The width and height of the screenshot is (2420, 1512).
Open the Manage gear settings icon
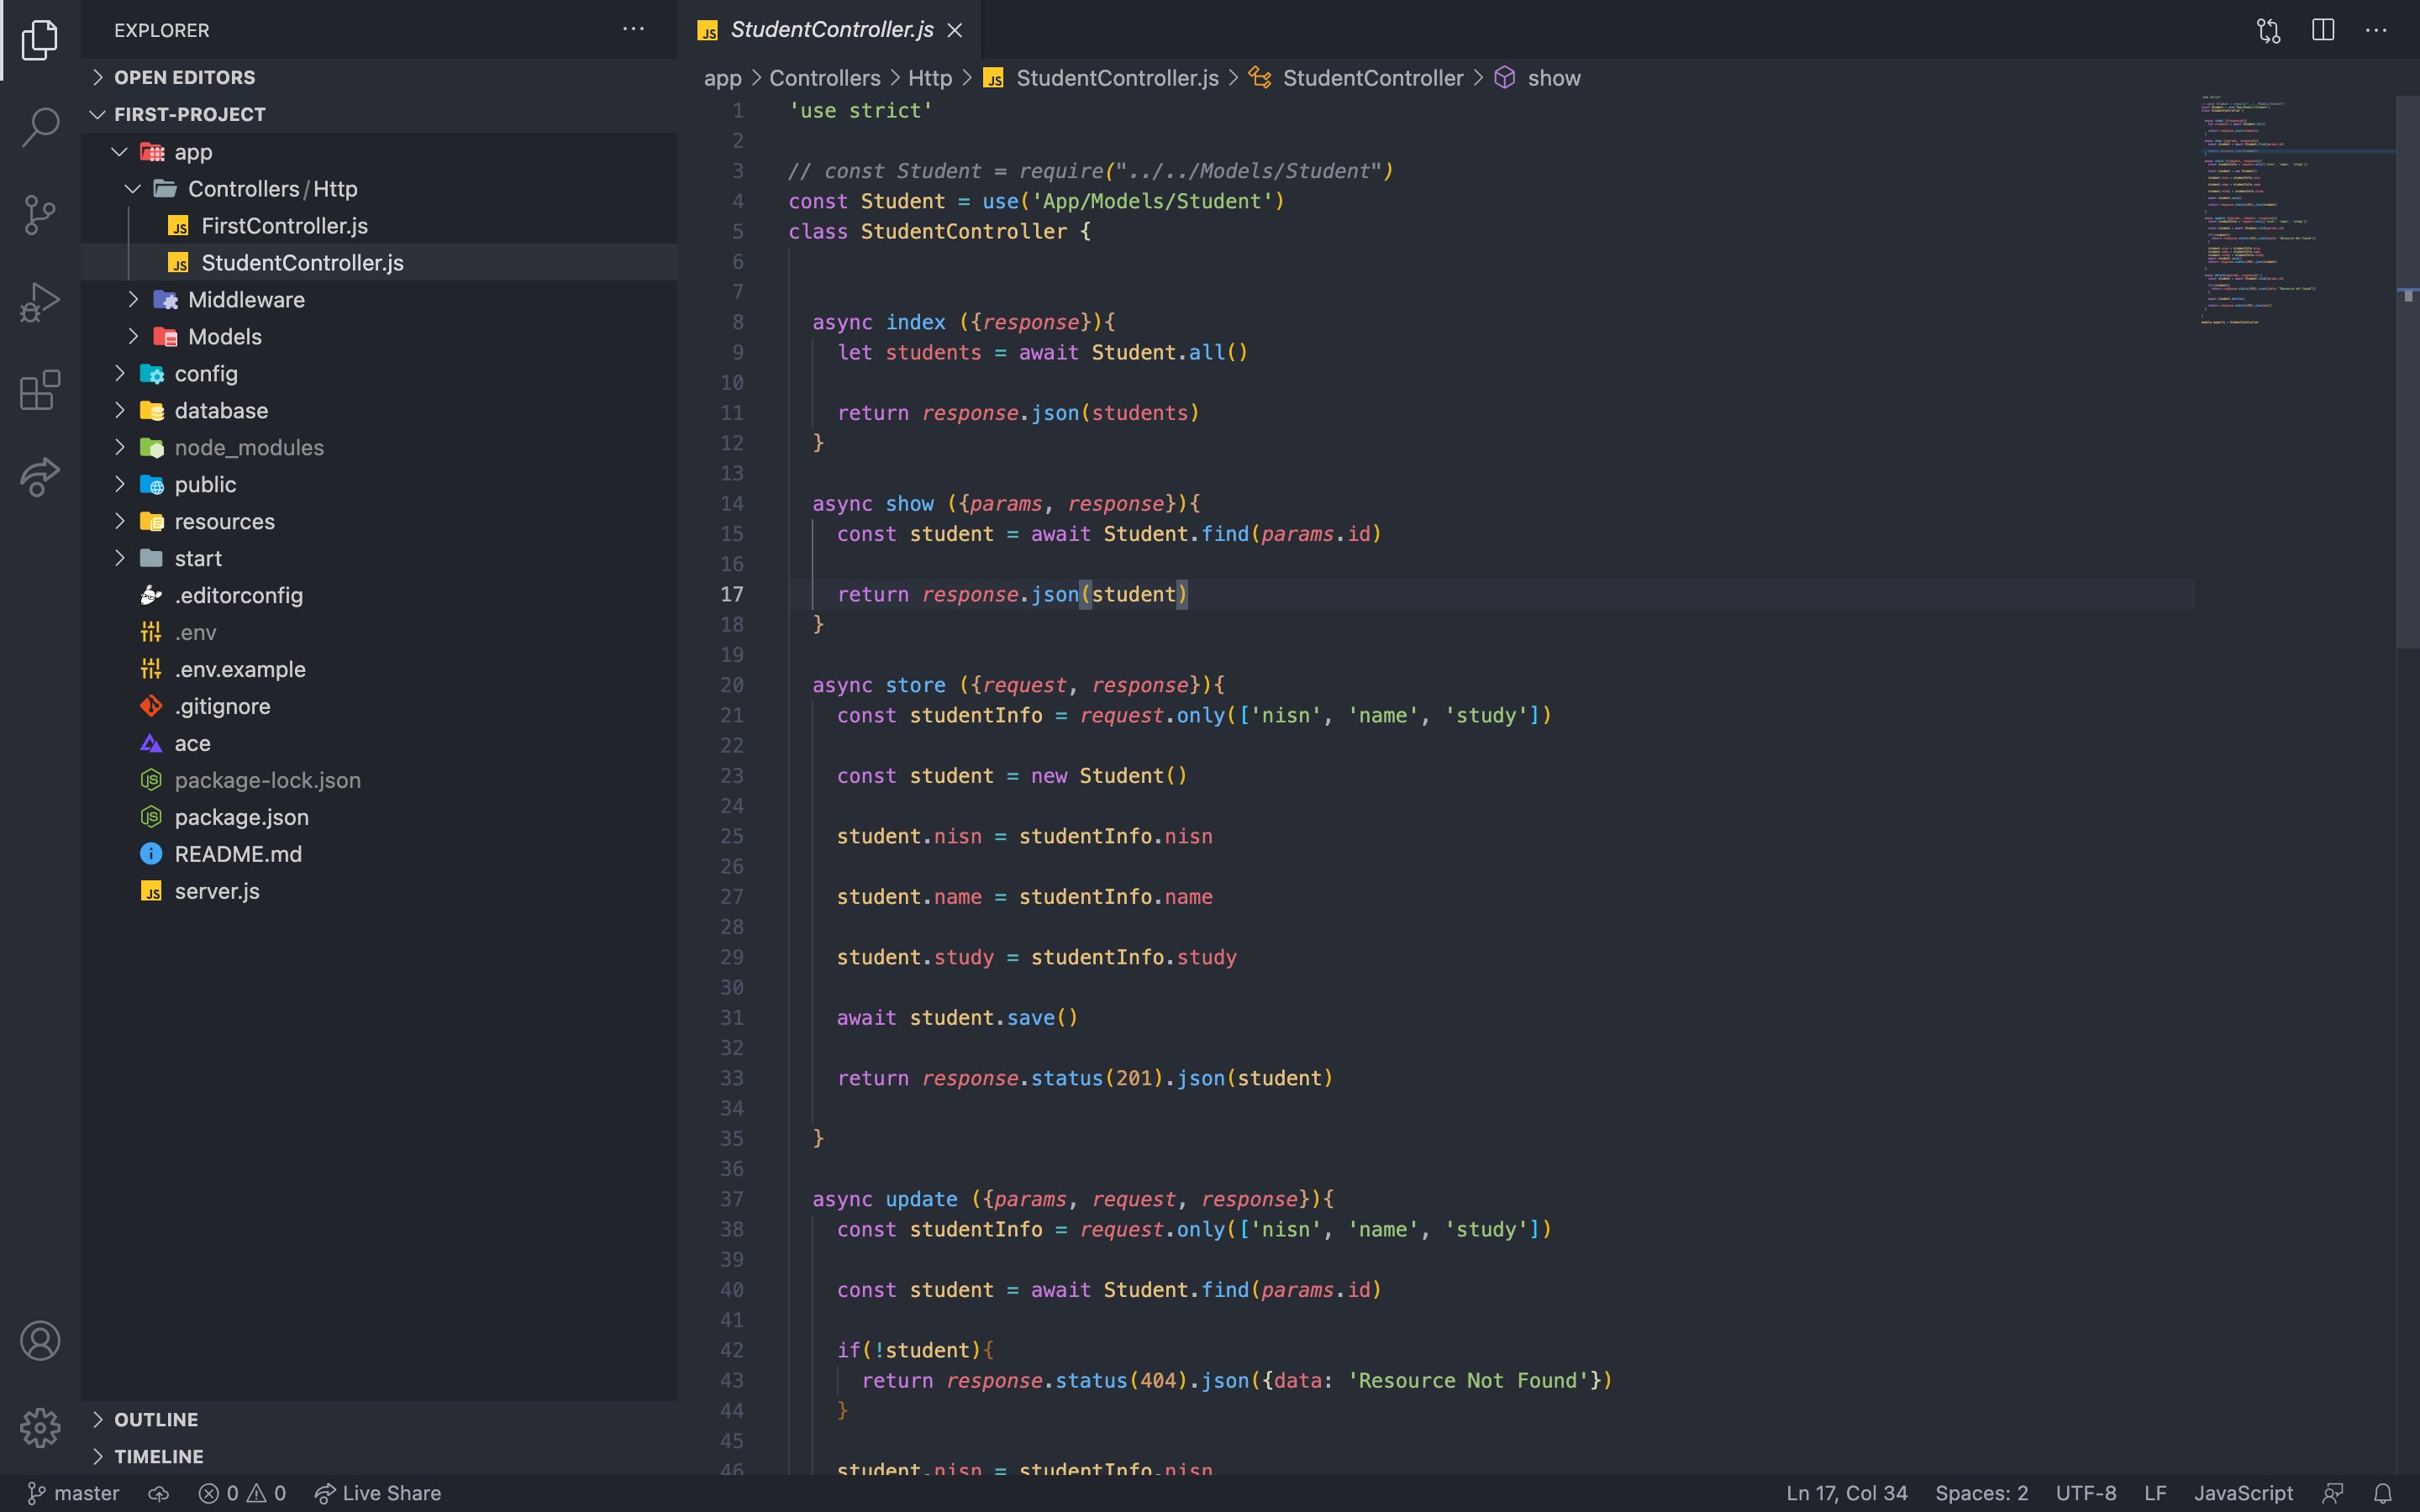tap(40, 1427)
